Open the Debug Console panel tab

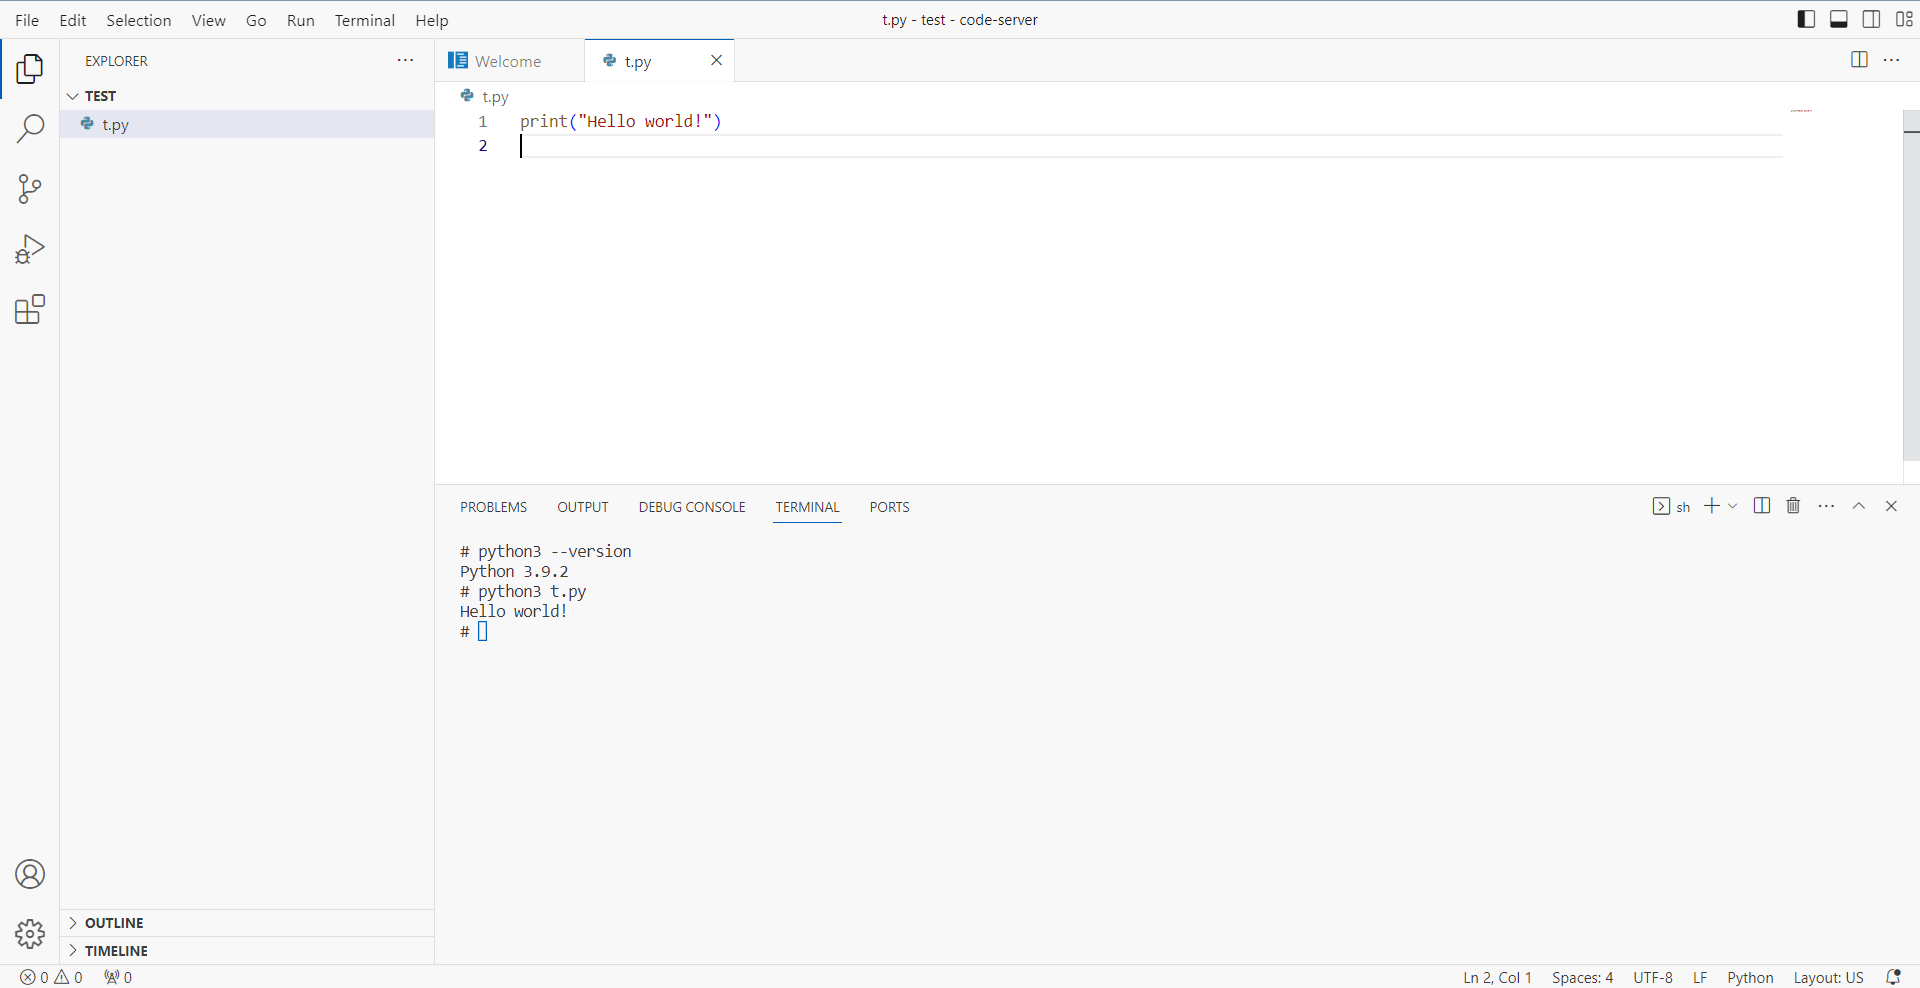point(692,507)
